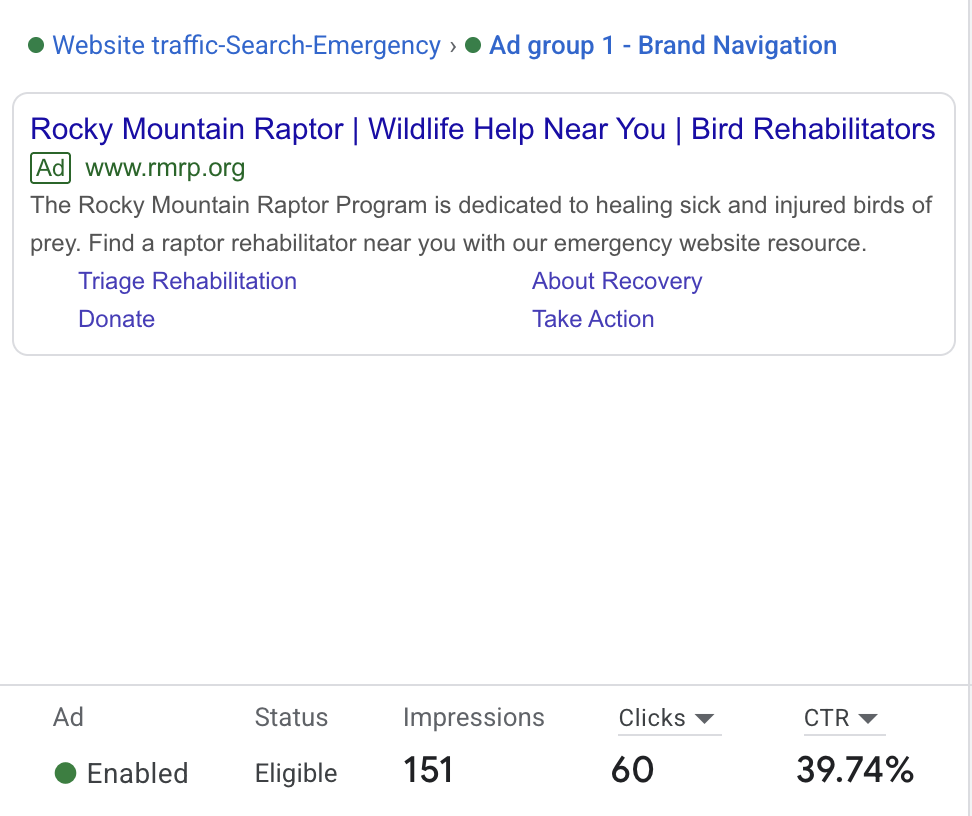This screenshot has height=816, width=972.
Task: Click the Donate sitelink
Action: (x=116, y=319)
